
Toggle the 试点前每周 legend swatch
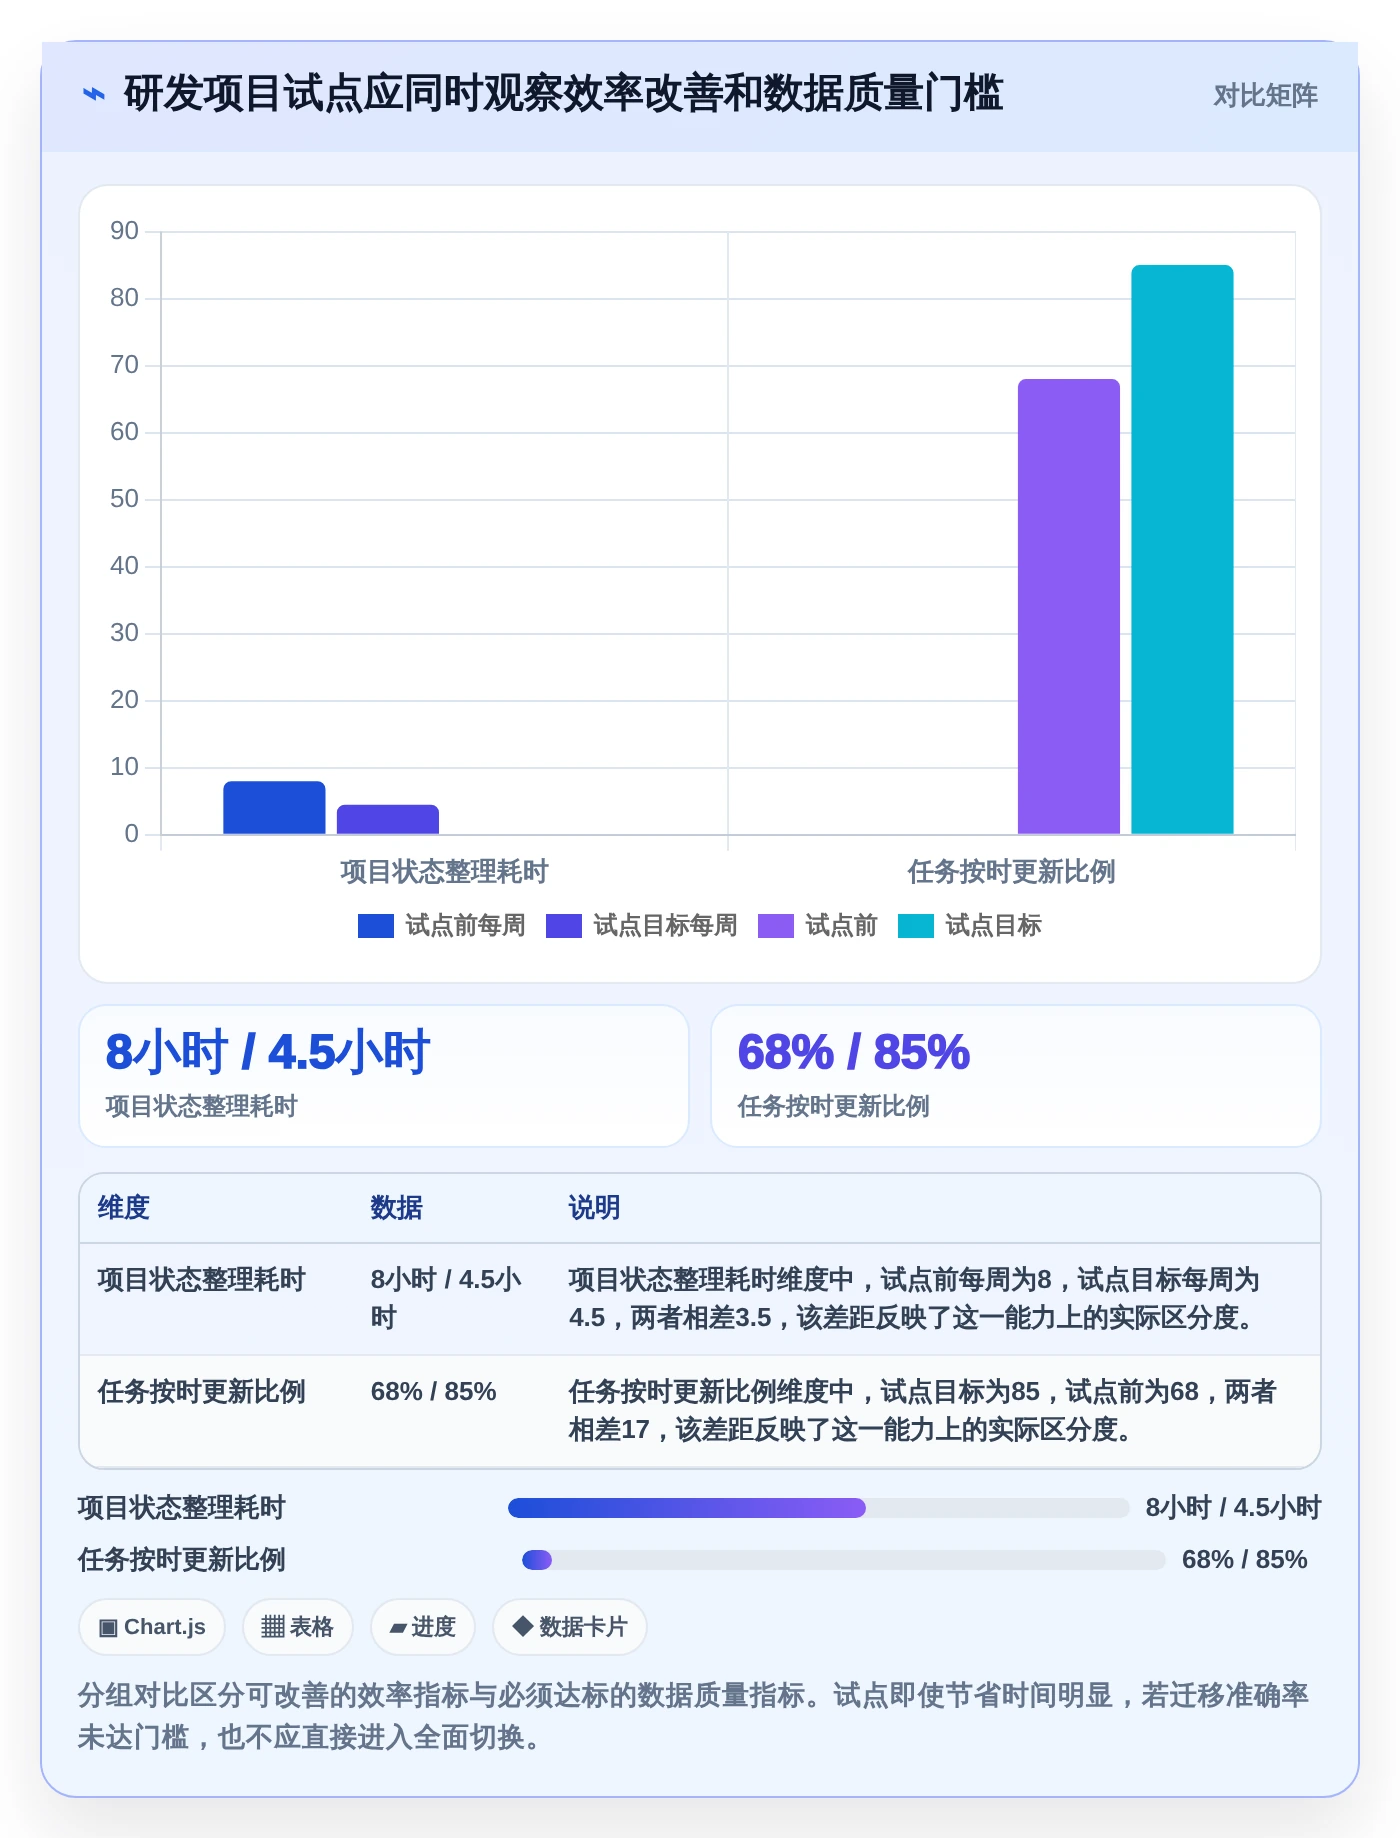tap(376, 926)
